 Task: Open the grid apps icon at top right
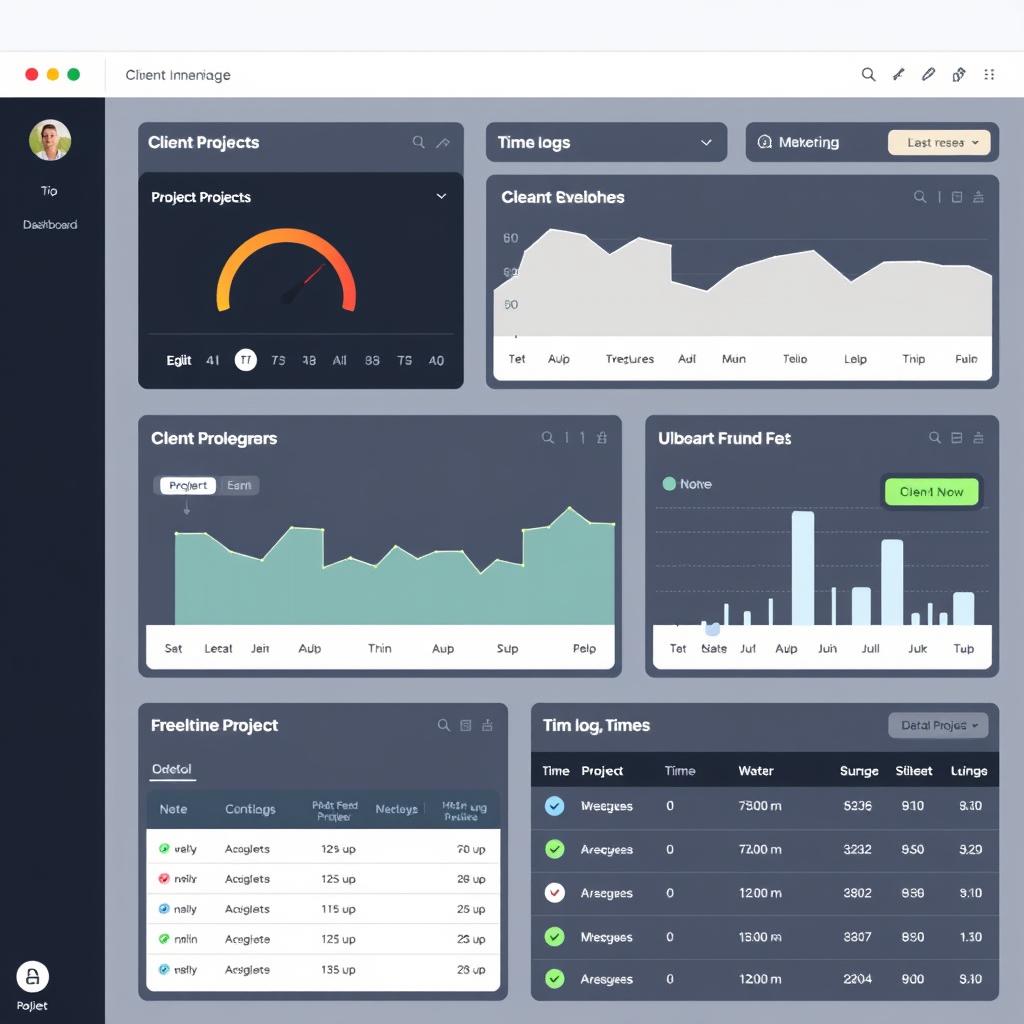tap(990, 74)
